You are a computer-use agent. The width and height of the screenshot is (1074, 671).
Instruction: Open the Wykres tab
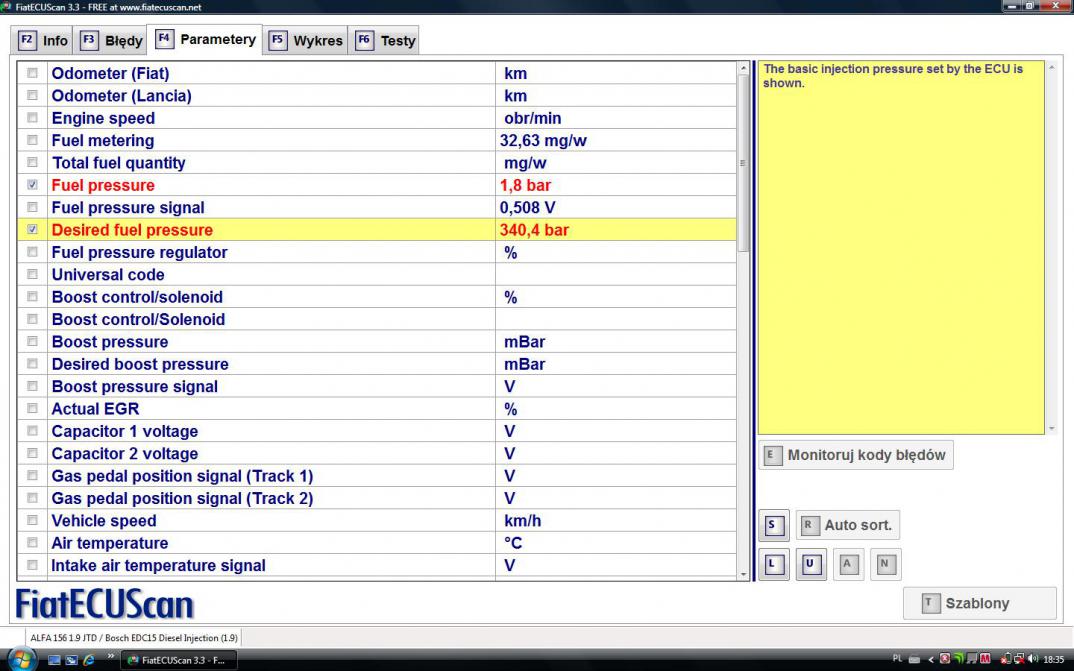306,41
